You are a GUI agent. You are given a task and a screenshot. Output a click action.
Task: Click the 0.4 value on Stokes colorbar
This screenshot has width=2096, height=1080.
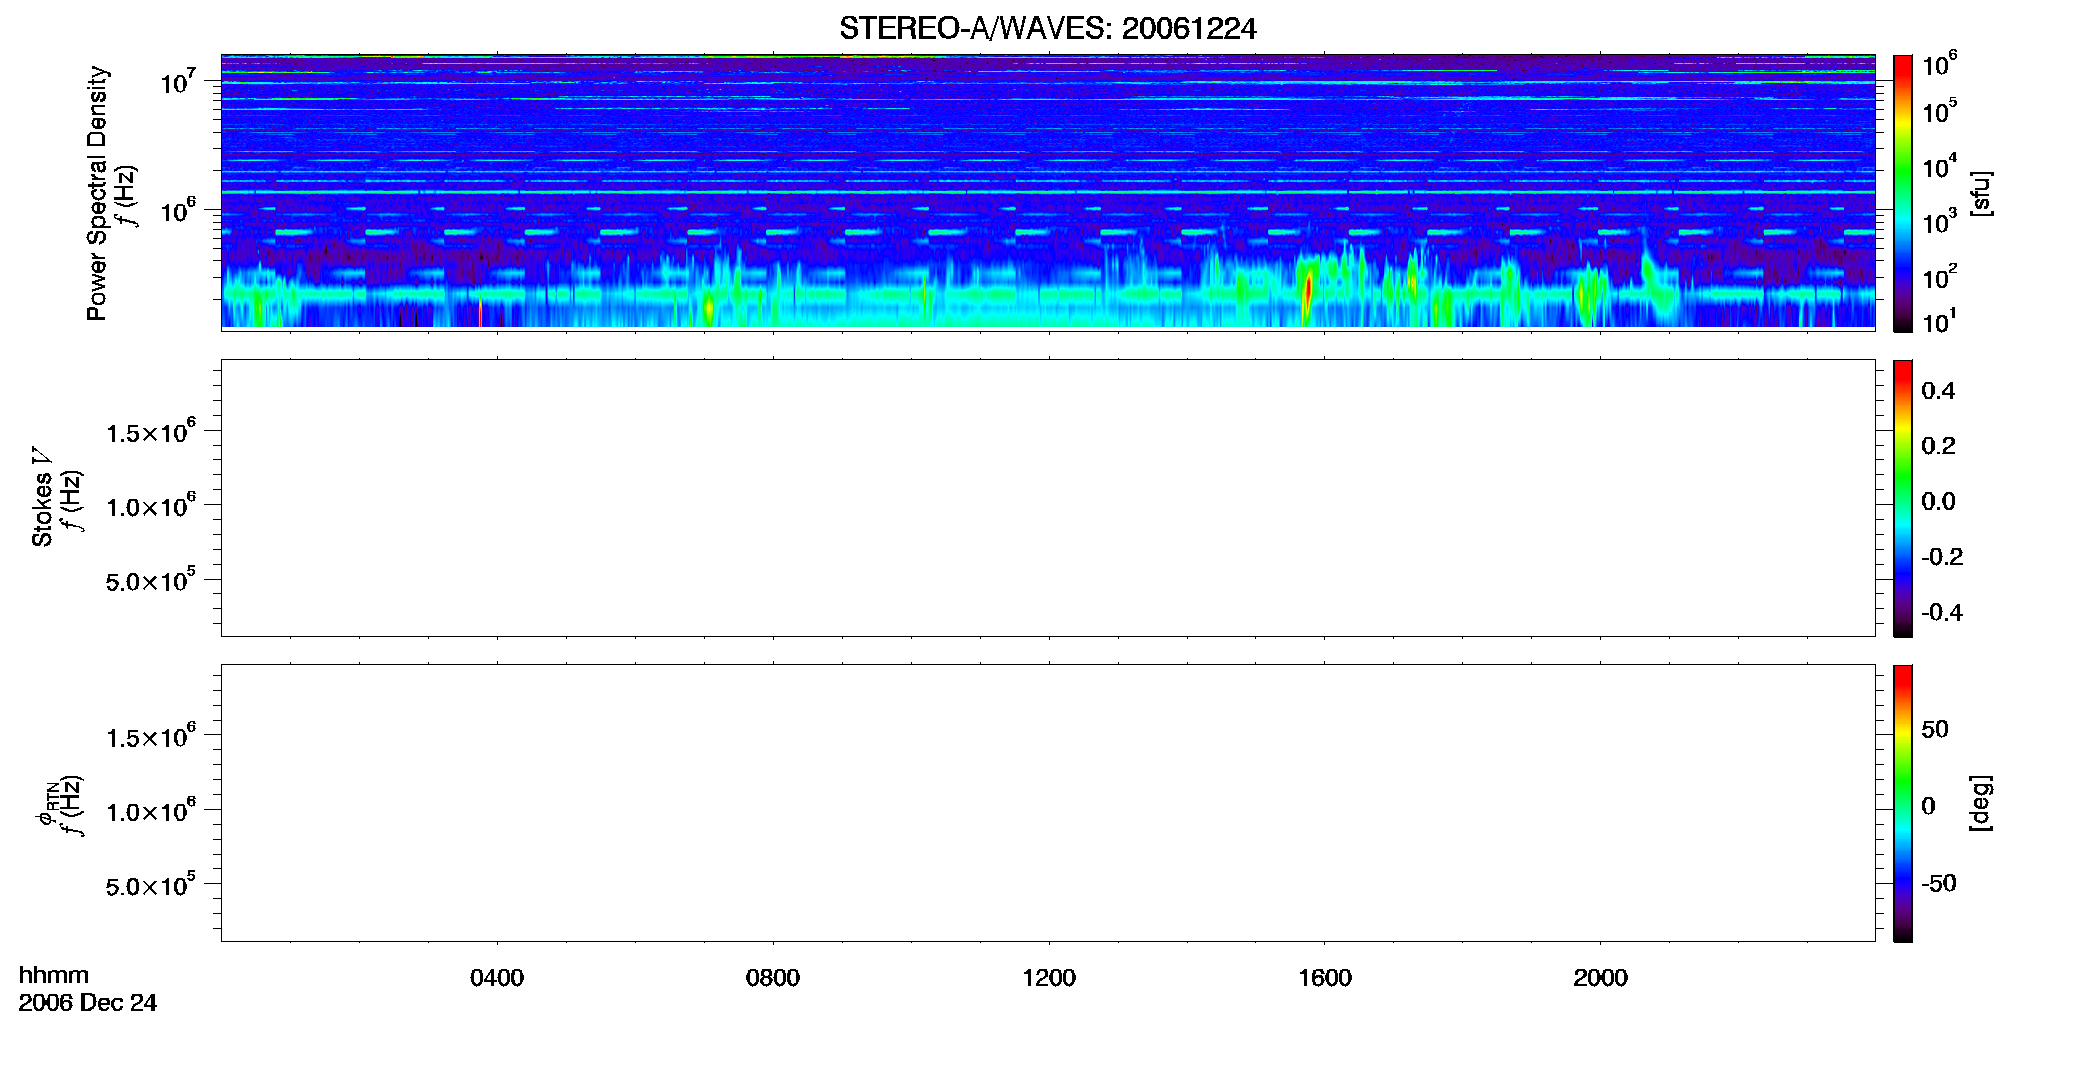tap(1938, 391)
